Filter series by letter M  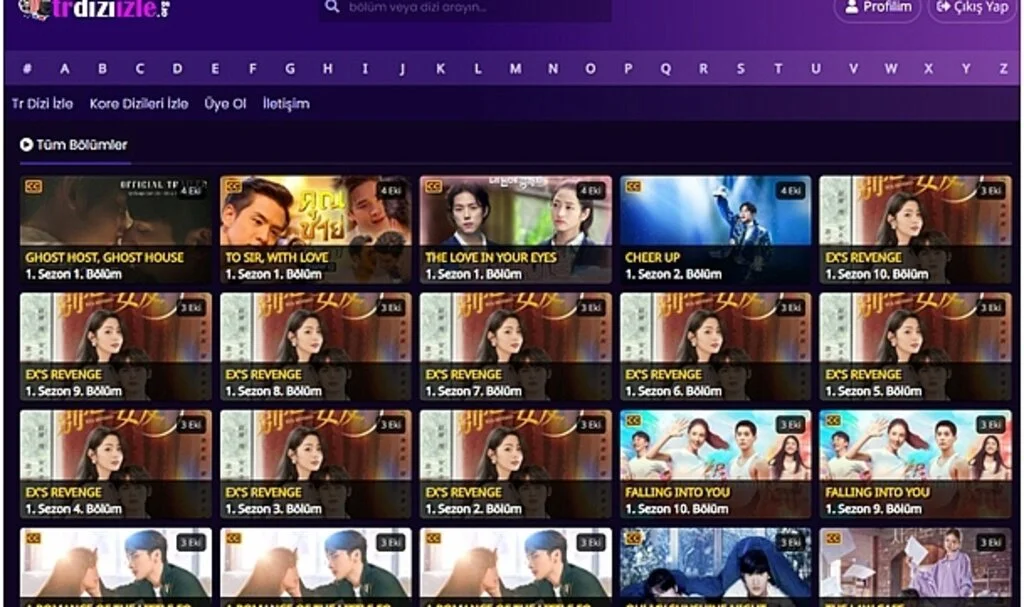coord(516,69)
